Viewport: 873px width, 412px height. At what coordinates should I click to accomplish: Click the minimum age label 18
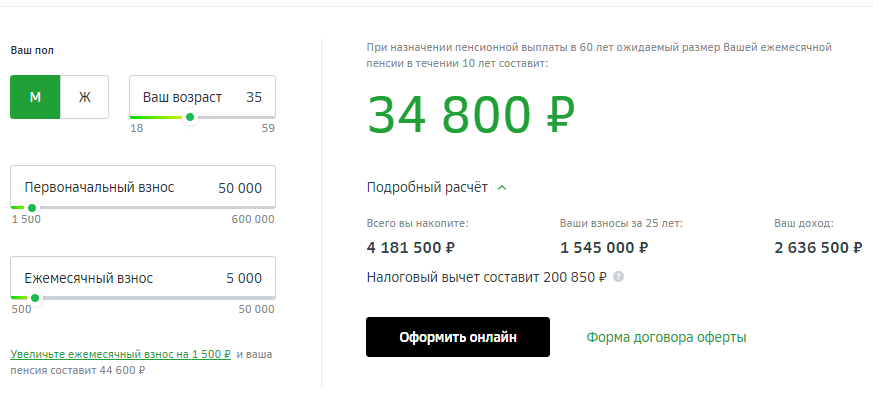click(x=136, y=128)
